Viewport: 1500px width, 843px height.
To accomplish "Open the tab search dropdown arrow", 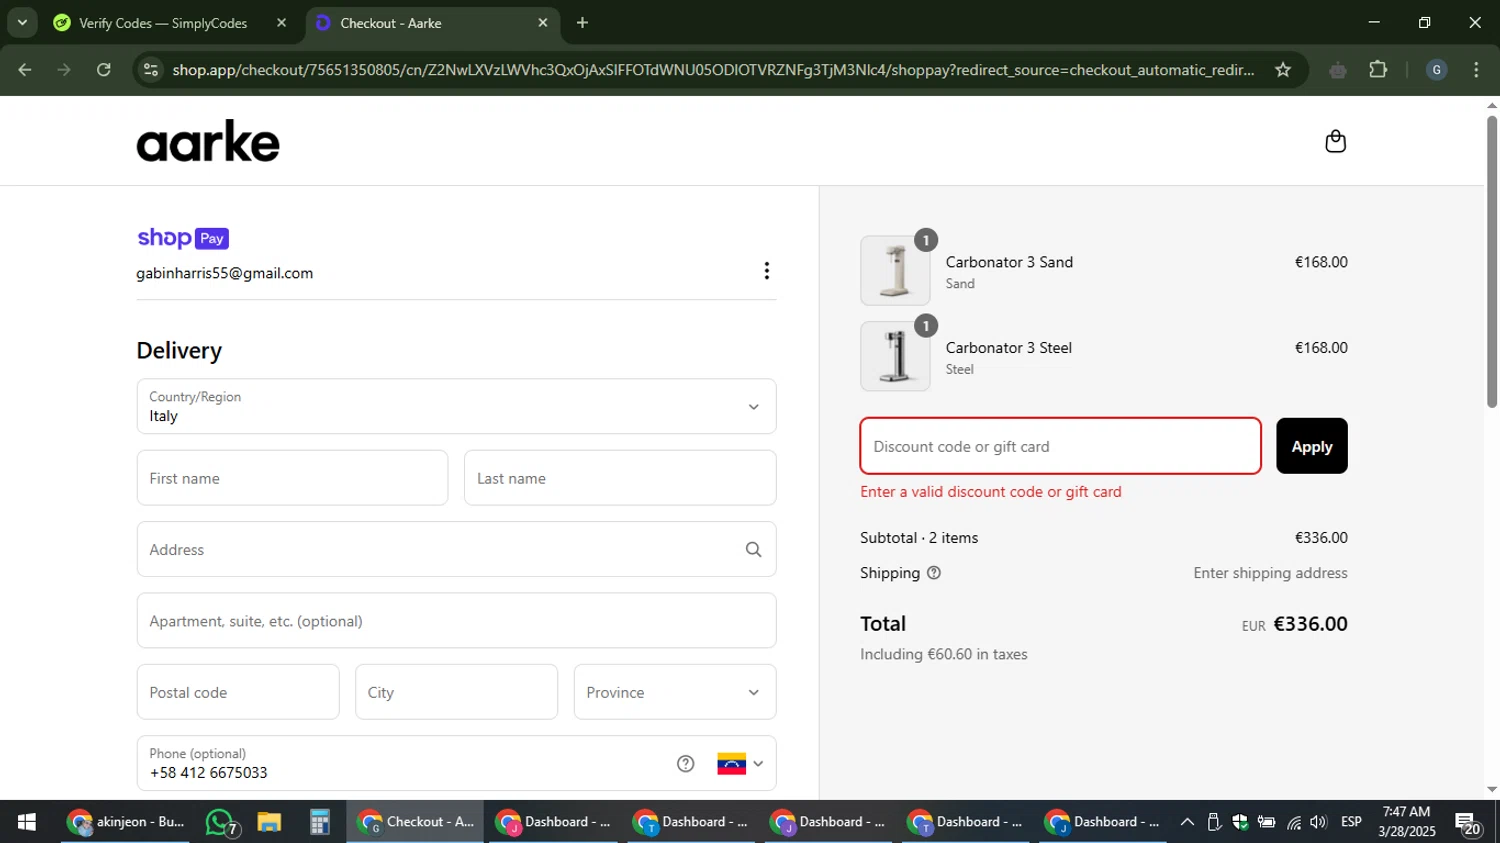I will (x=22, y=22).
